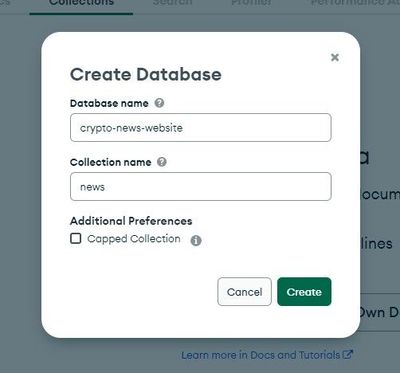This screenshot has width=400, height=373.
Task: Open Learn more in Docs and Tutorials link
Action: 260,355
